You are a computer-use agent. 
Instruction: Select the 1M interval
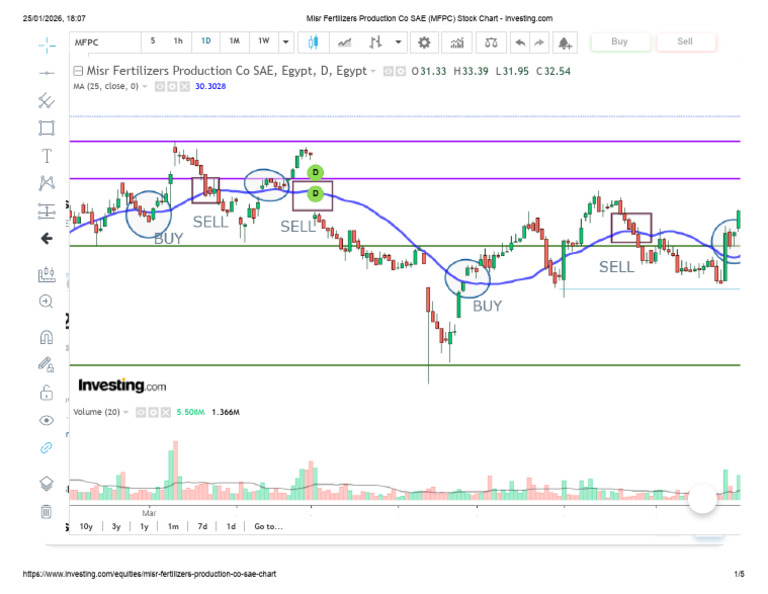pyautogui.click(x=235, y=41)
